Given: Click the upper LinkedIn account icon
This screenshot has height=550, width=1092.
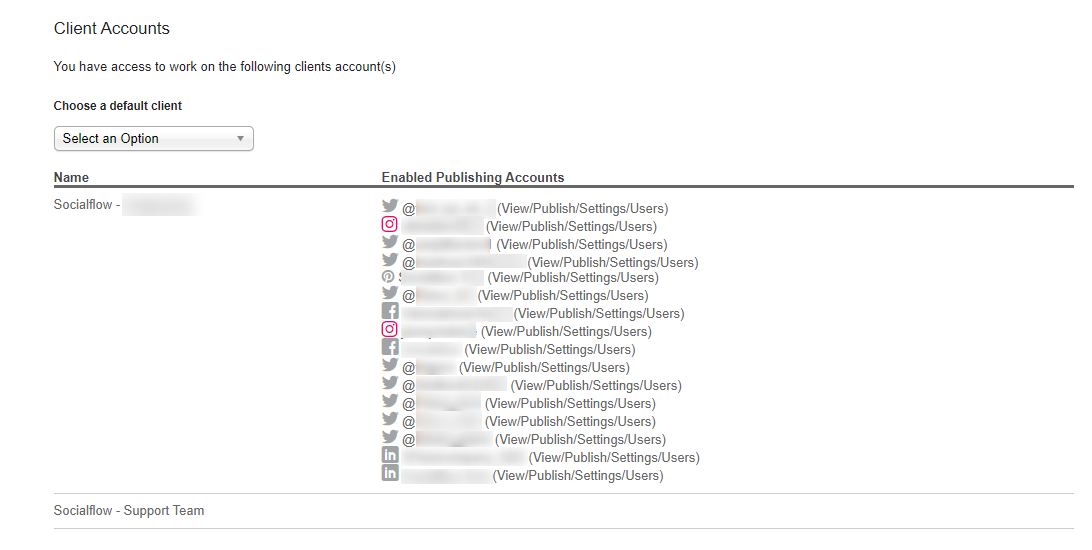Looking at the screenshot, I should pyautogui.click(x=390, y=455).
